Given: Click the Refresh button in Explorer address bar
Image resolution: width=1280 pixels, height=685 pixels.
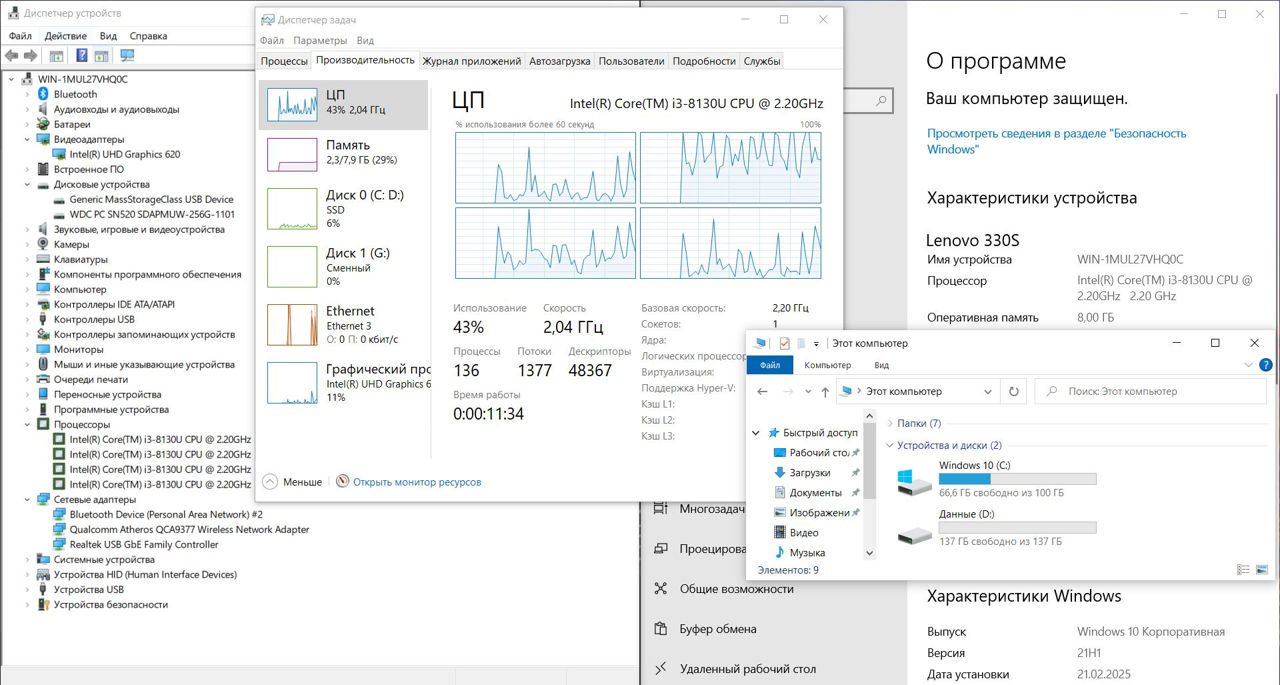Looking at the screenshot, I should [x=1014, y=392].
